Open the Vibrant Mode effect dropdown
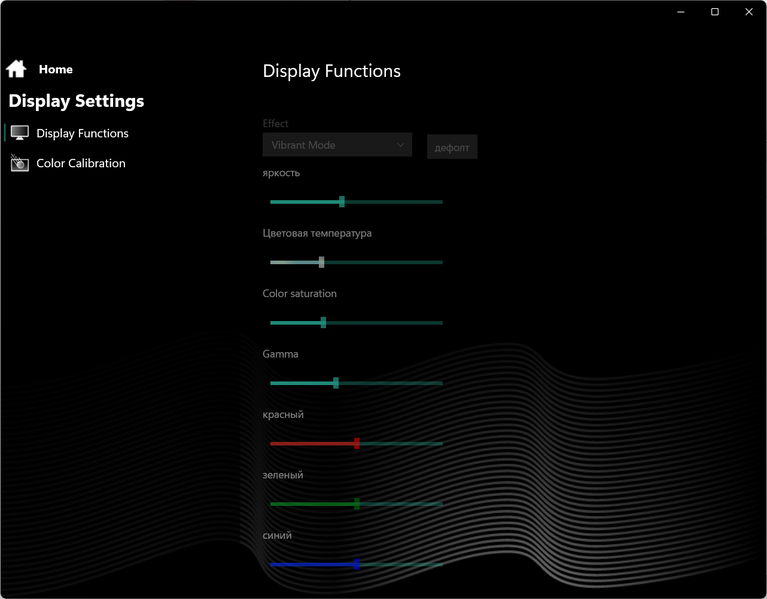 pos(337,145)
